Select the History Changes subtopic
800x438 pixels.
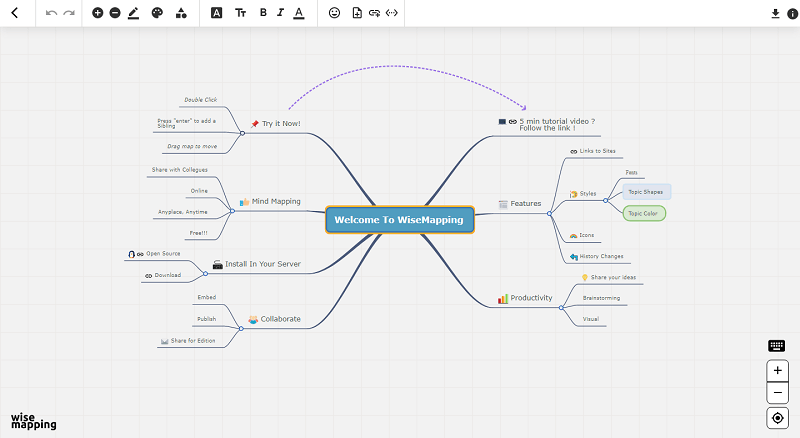point(602,256)
